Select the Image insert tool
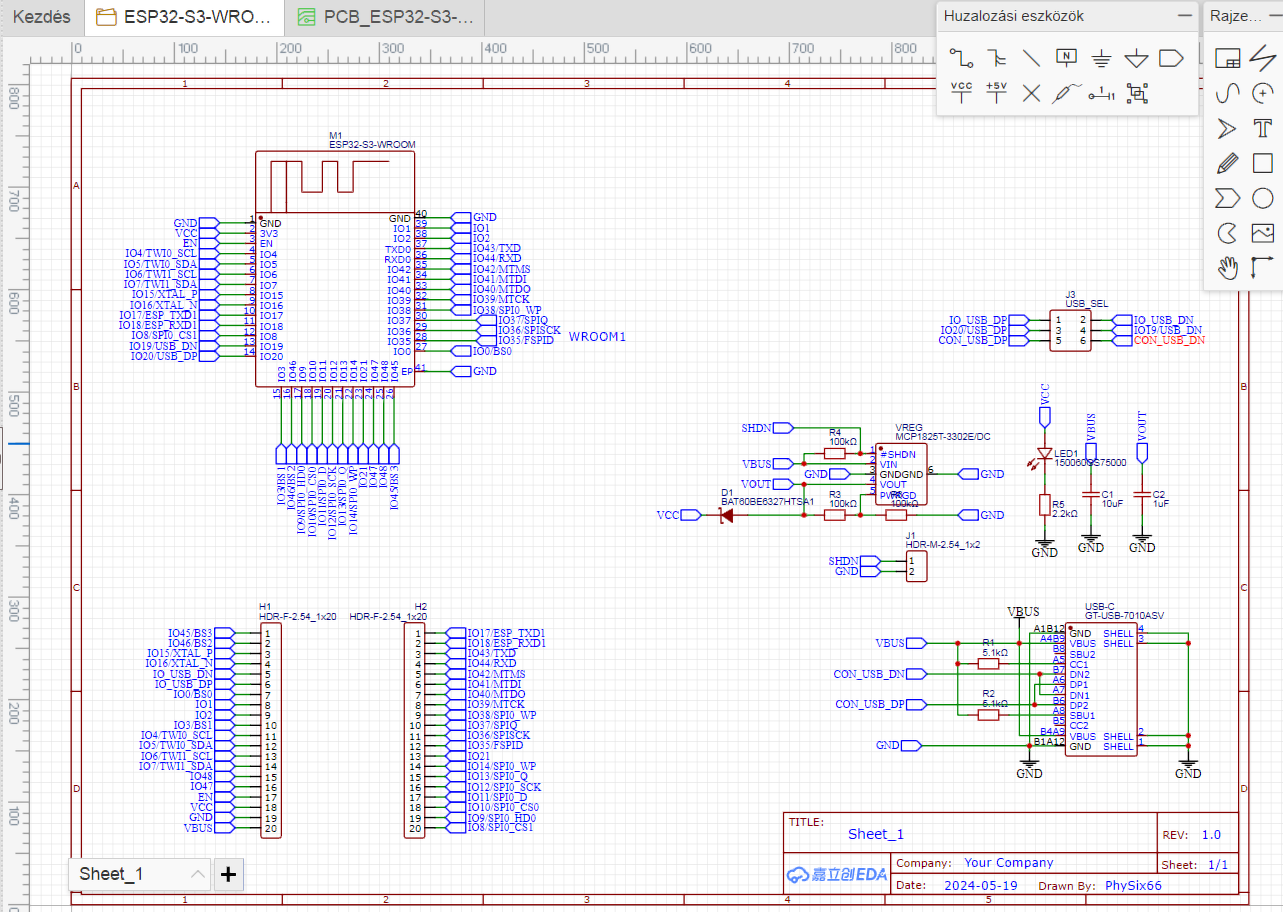Viewport: 1283px width, 912px height. point(1262,233)
